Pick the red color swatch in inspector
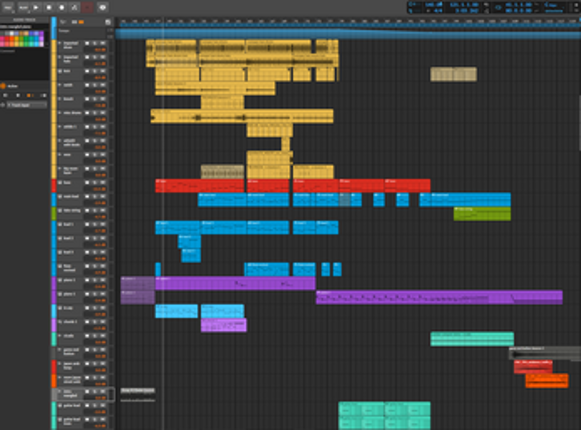This screenshot has height=430, width=581. [7, 39]
